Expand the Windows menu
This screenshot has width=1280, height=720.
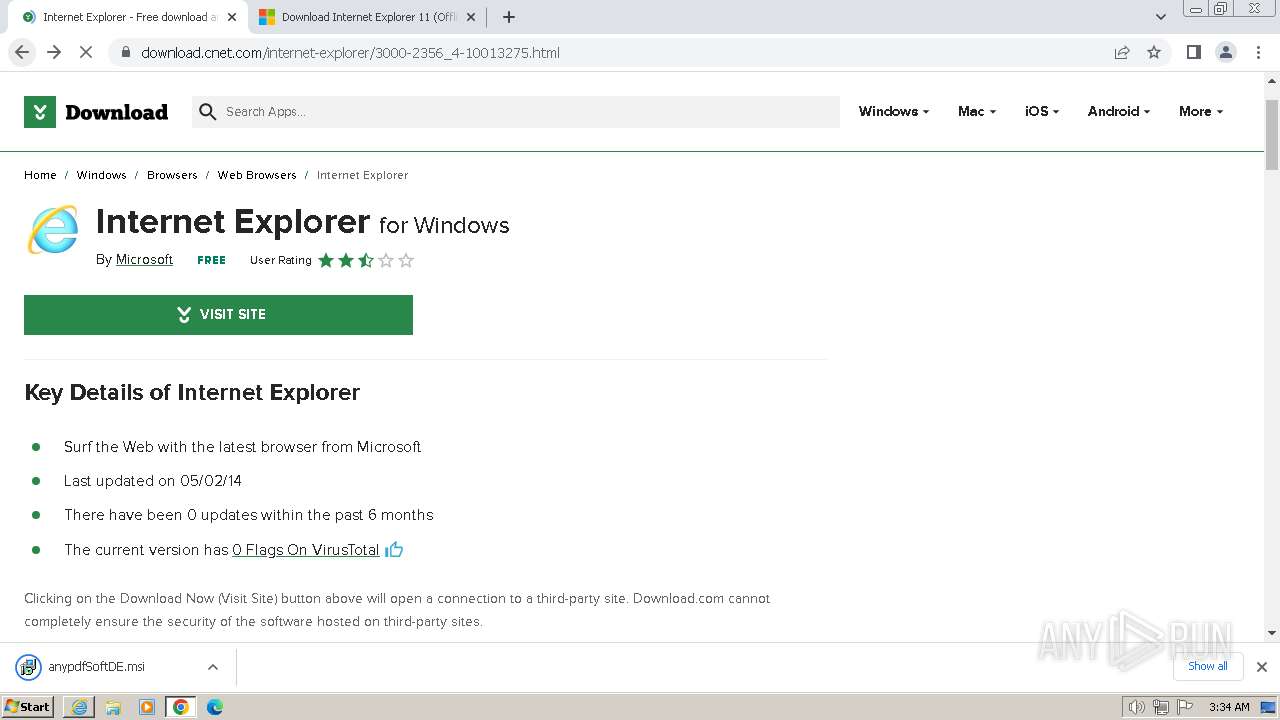[x=894, y=112]
